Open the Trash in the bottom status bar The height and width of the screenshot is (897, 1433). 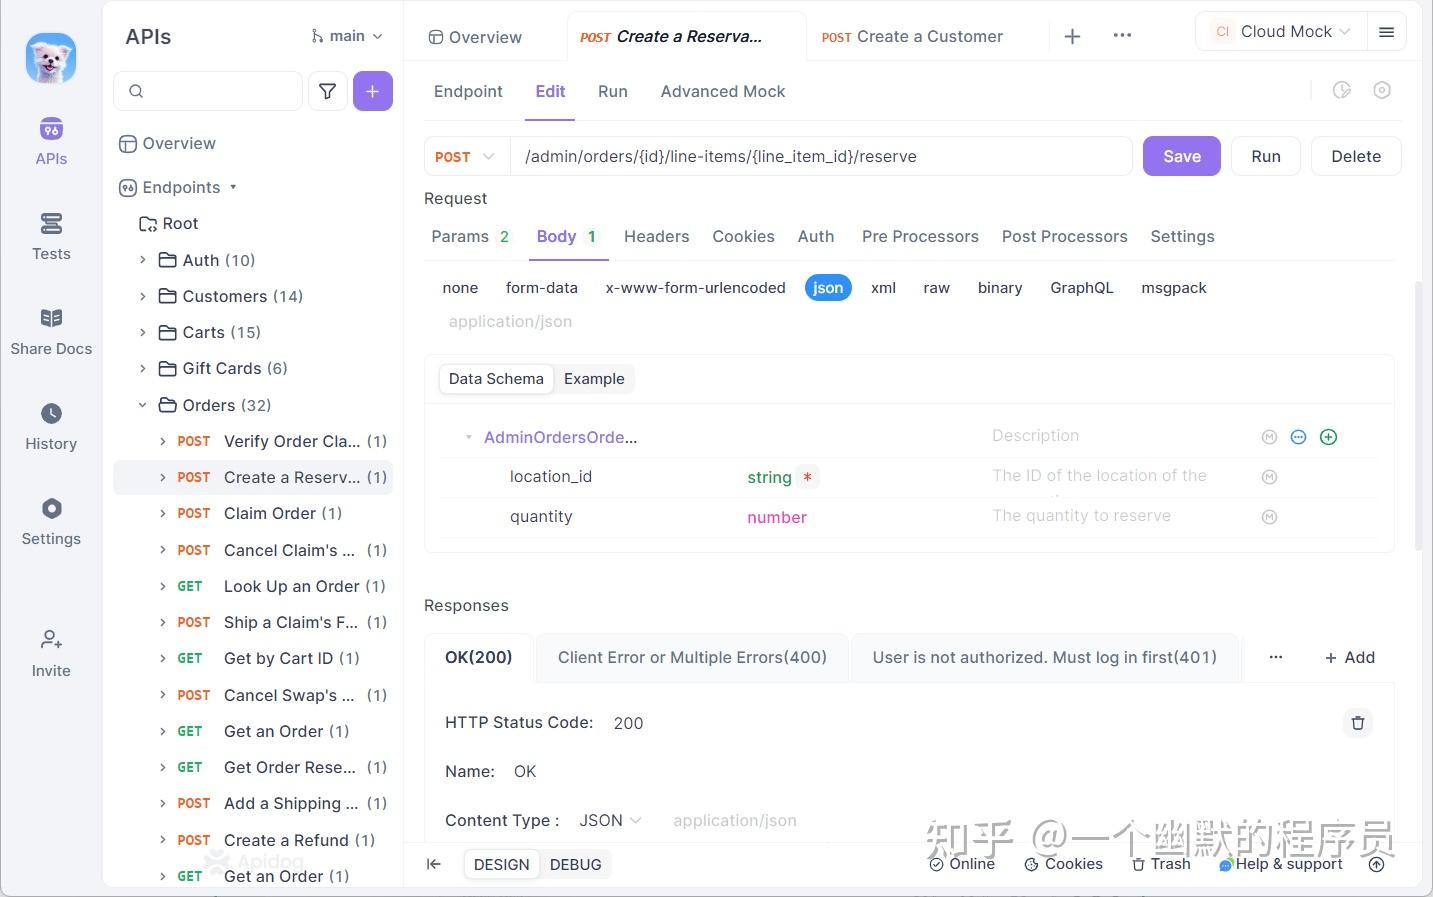tap(1160, 864)
